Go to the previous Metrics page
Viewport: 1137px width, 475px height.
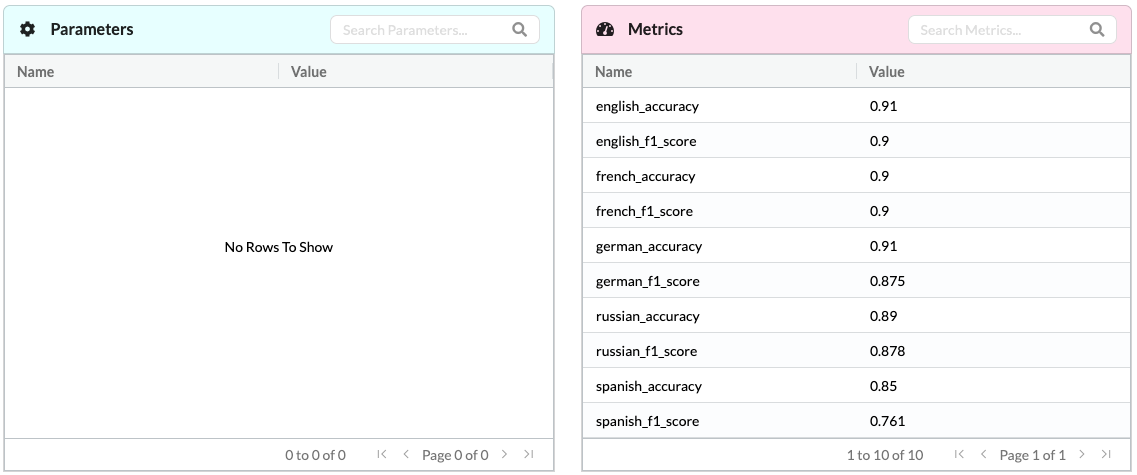pyautogui.click(x=983, y=455)
